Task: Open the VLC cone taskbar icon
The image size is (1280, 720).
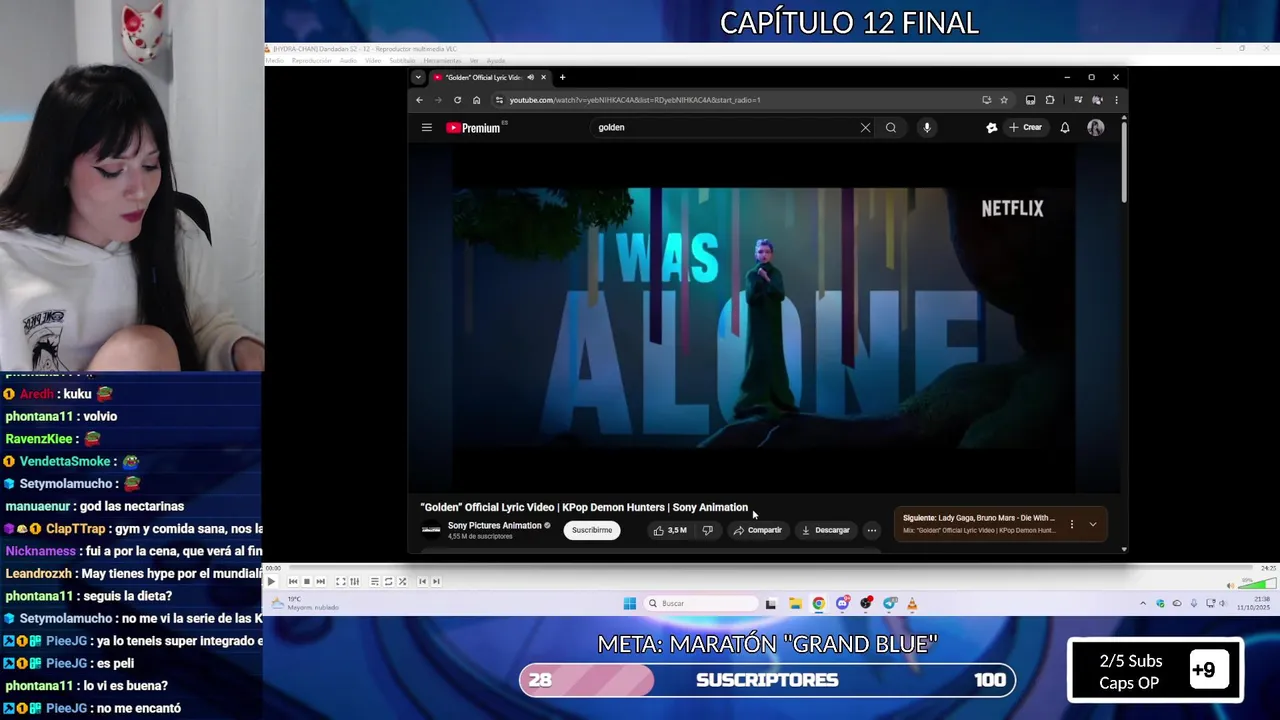Action: [x=911, y=603]
